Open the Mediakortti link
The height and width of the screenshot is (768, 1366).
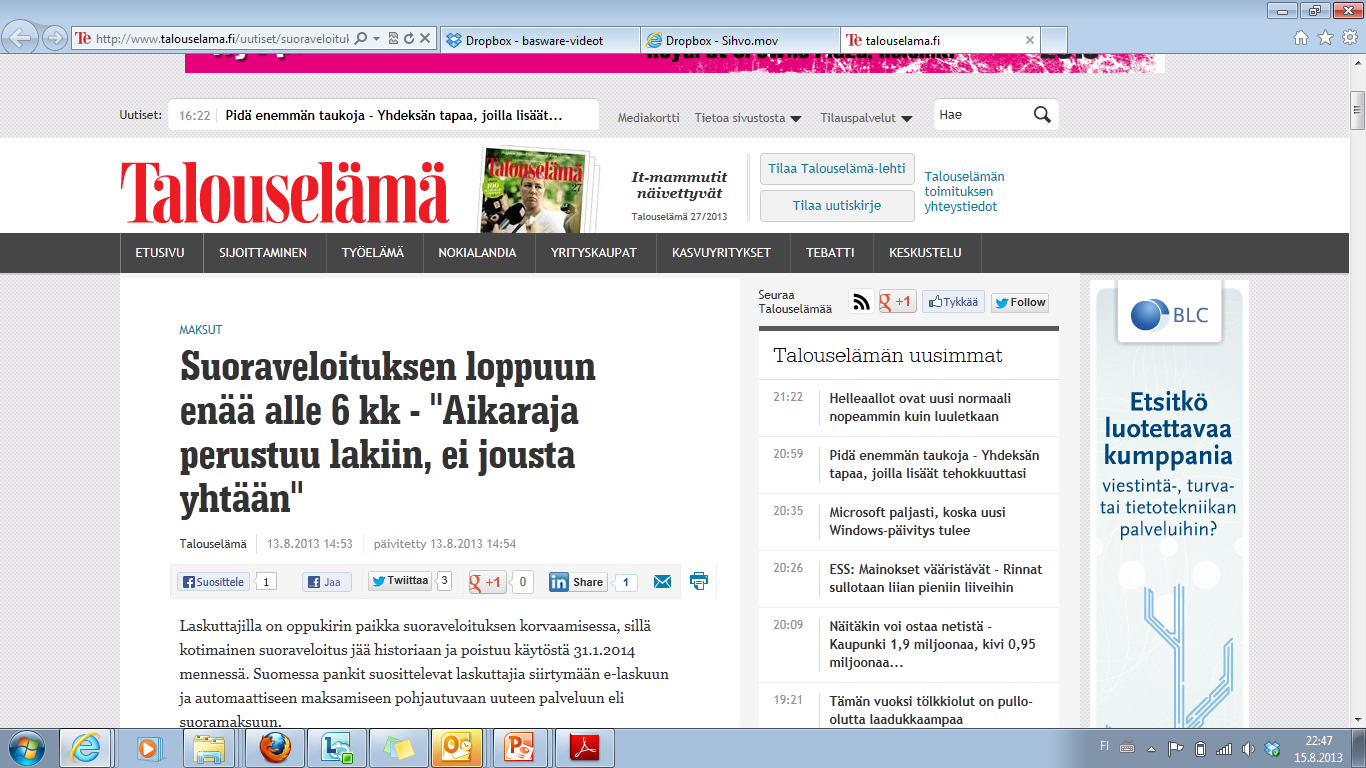coord(648,117)
